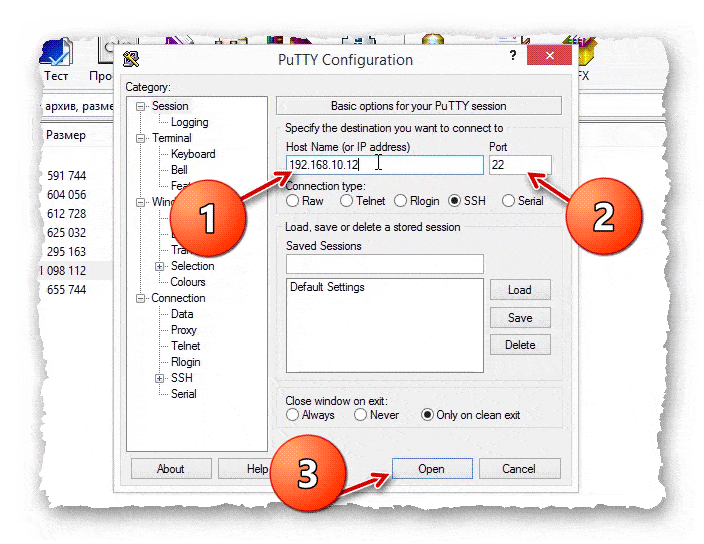
Task: Open Rlogin settings under Connection
Action: 185,362
